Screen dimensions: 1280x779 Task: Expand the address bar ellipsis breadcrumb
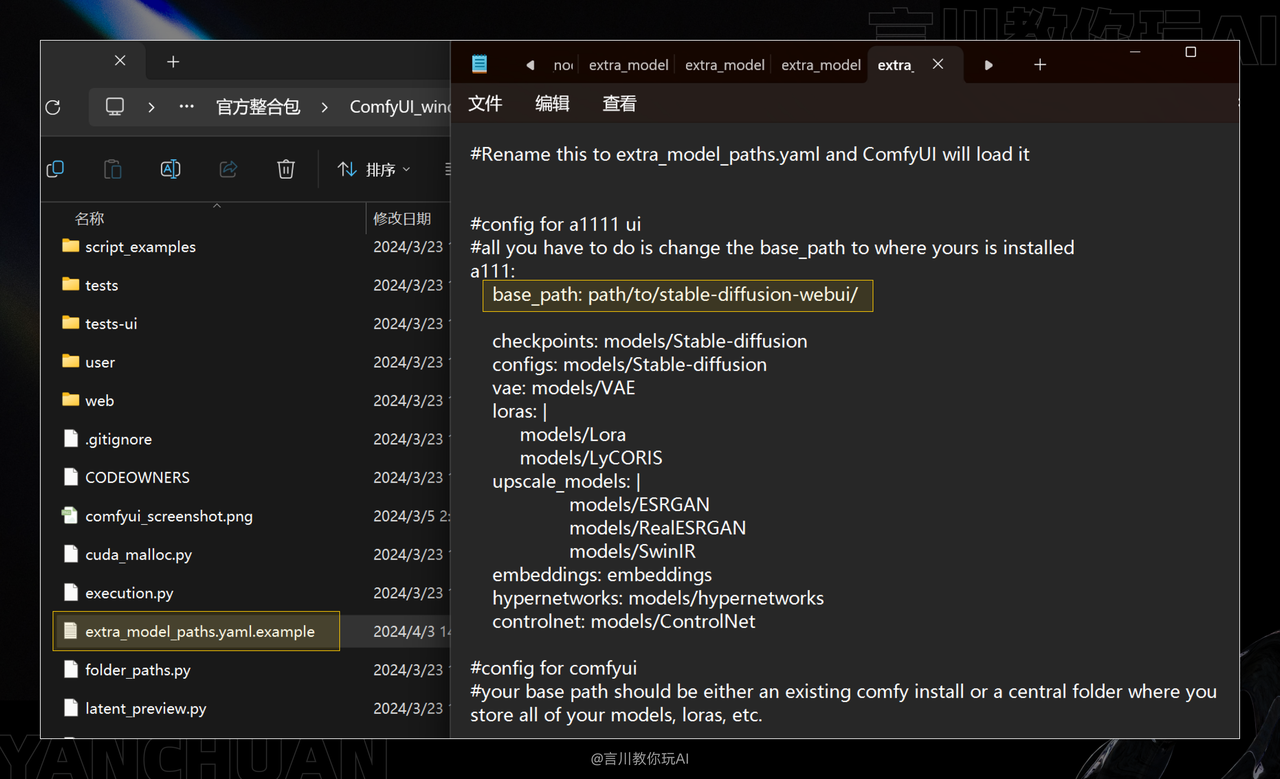click(x=186, y=107)
